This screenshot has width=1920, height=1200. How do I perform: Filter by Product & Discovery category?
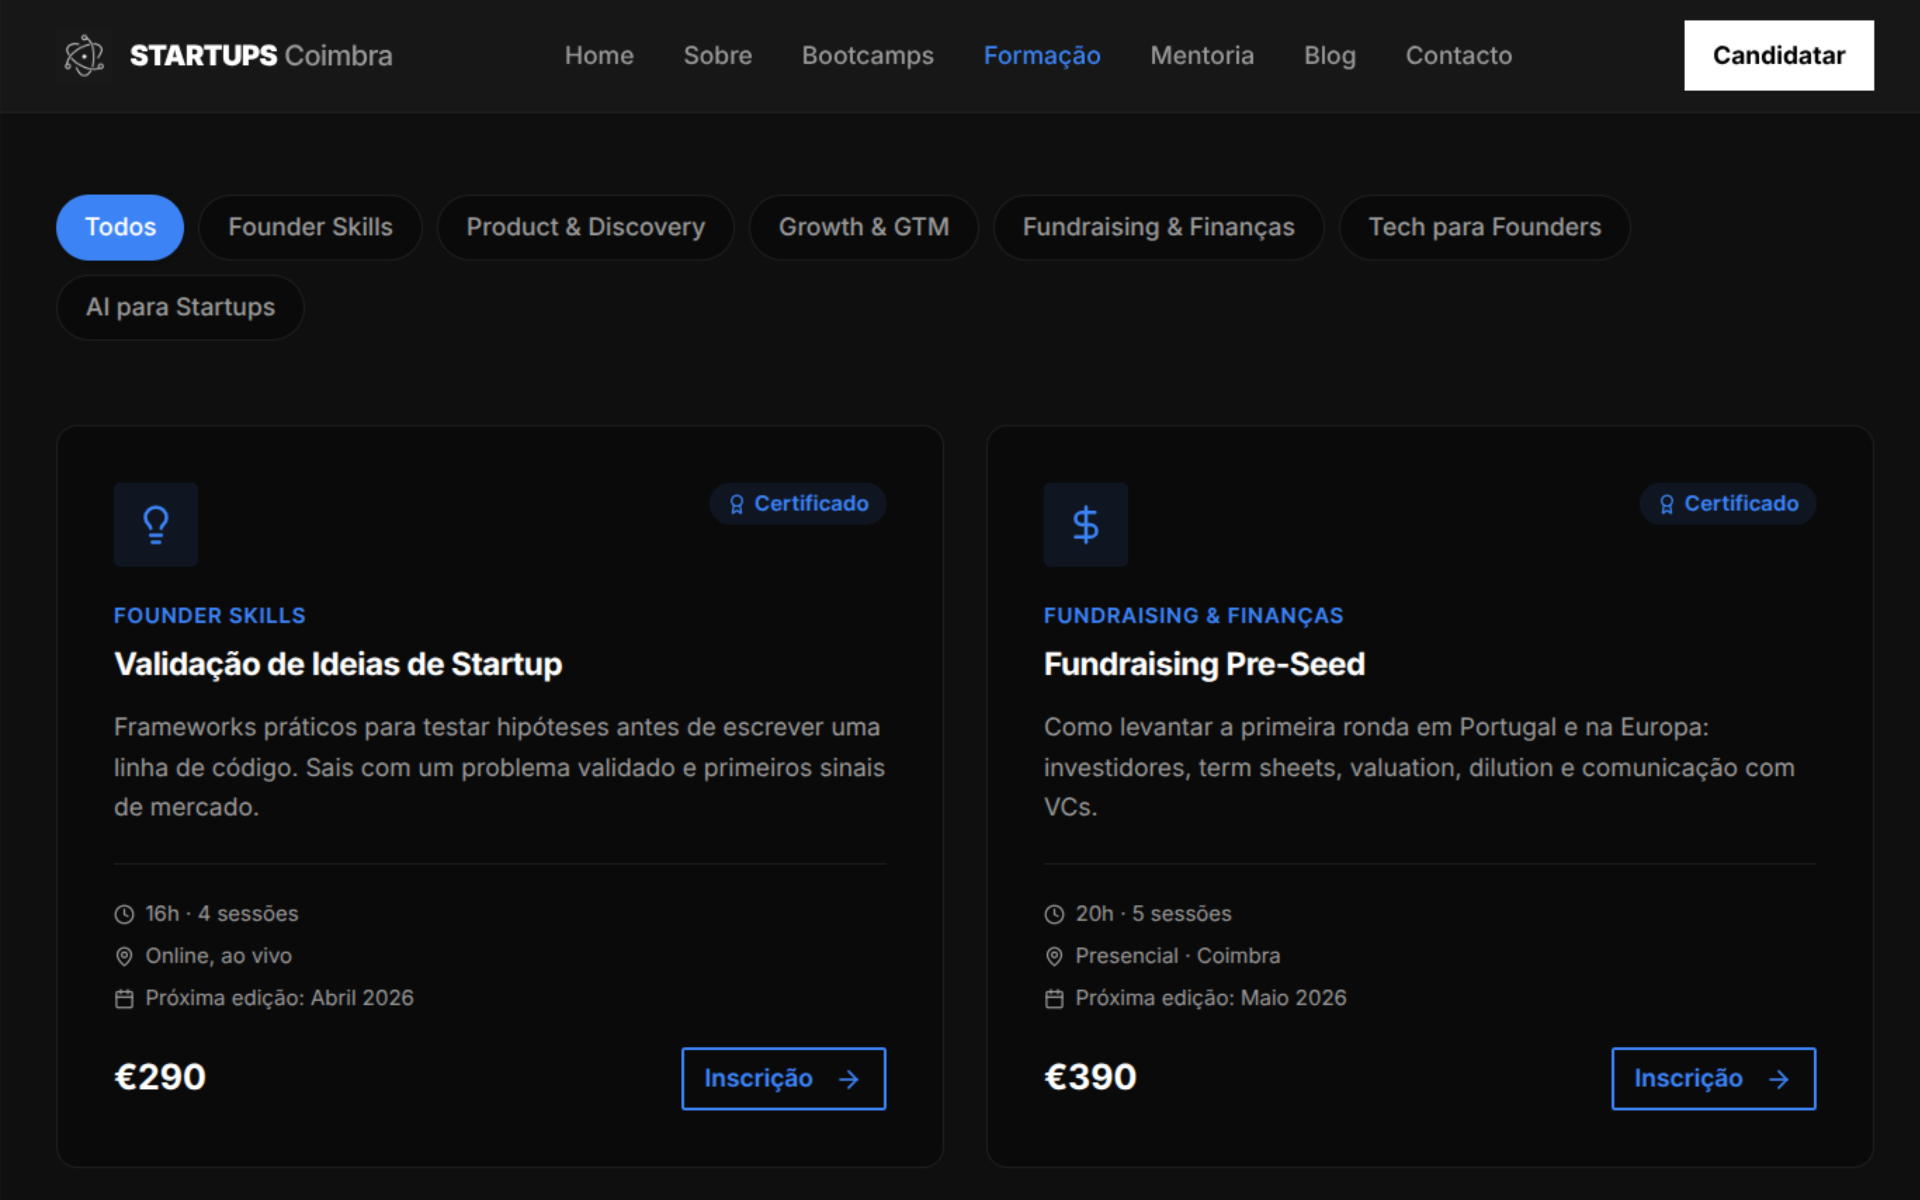(x=586, y=227)
